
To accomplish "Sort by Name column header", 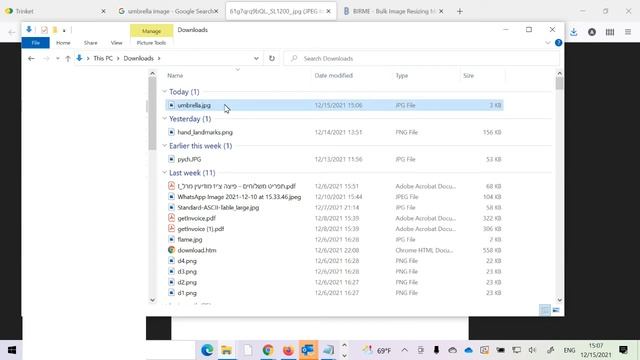I will point(175,76).
